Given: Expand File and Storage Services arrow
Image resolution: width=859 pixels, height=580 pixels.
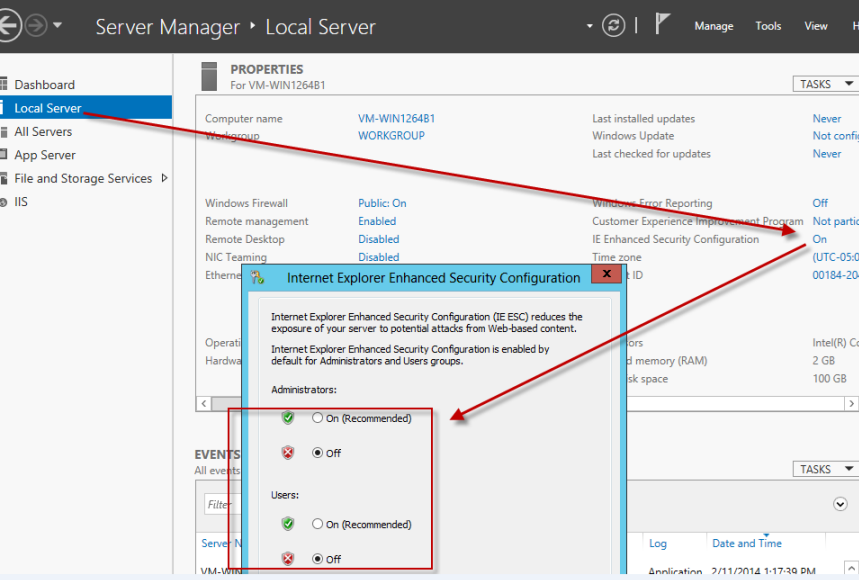Looking at the screenshot, I should [164, 178].
